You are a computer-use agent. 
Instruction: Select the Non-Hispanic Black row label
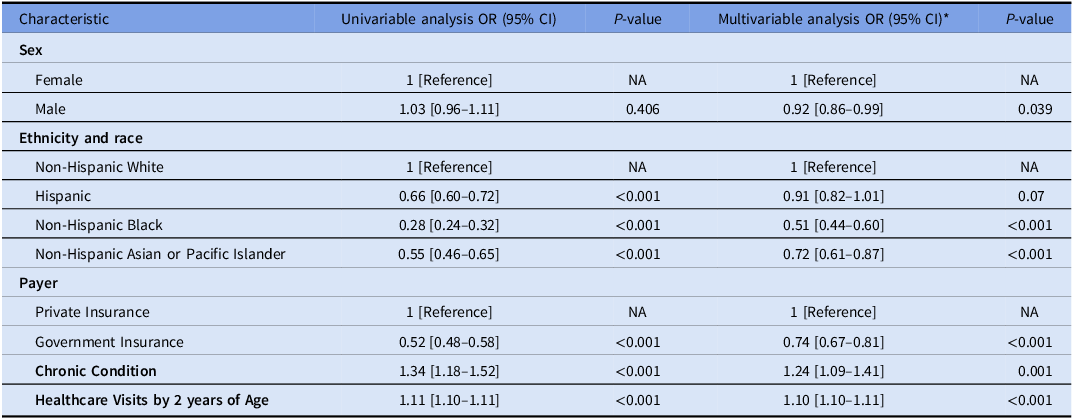point(98,225)
